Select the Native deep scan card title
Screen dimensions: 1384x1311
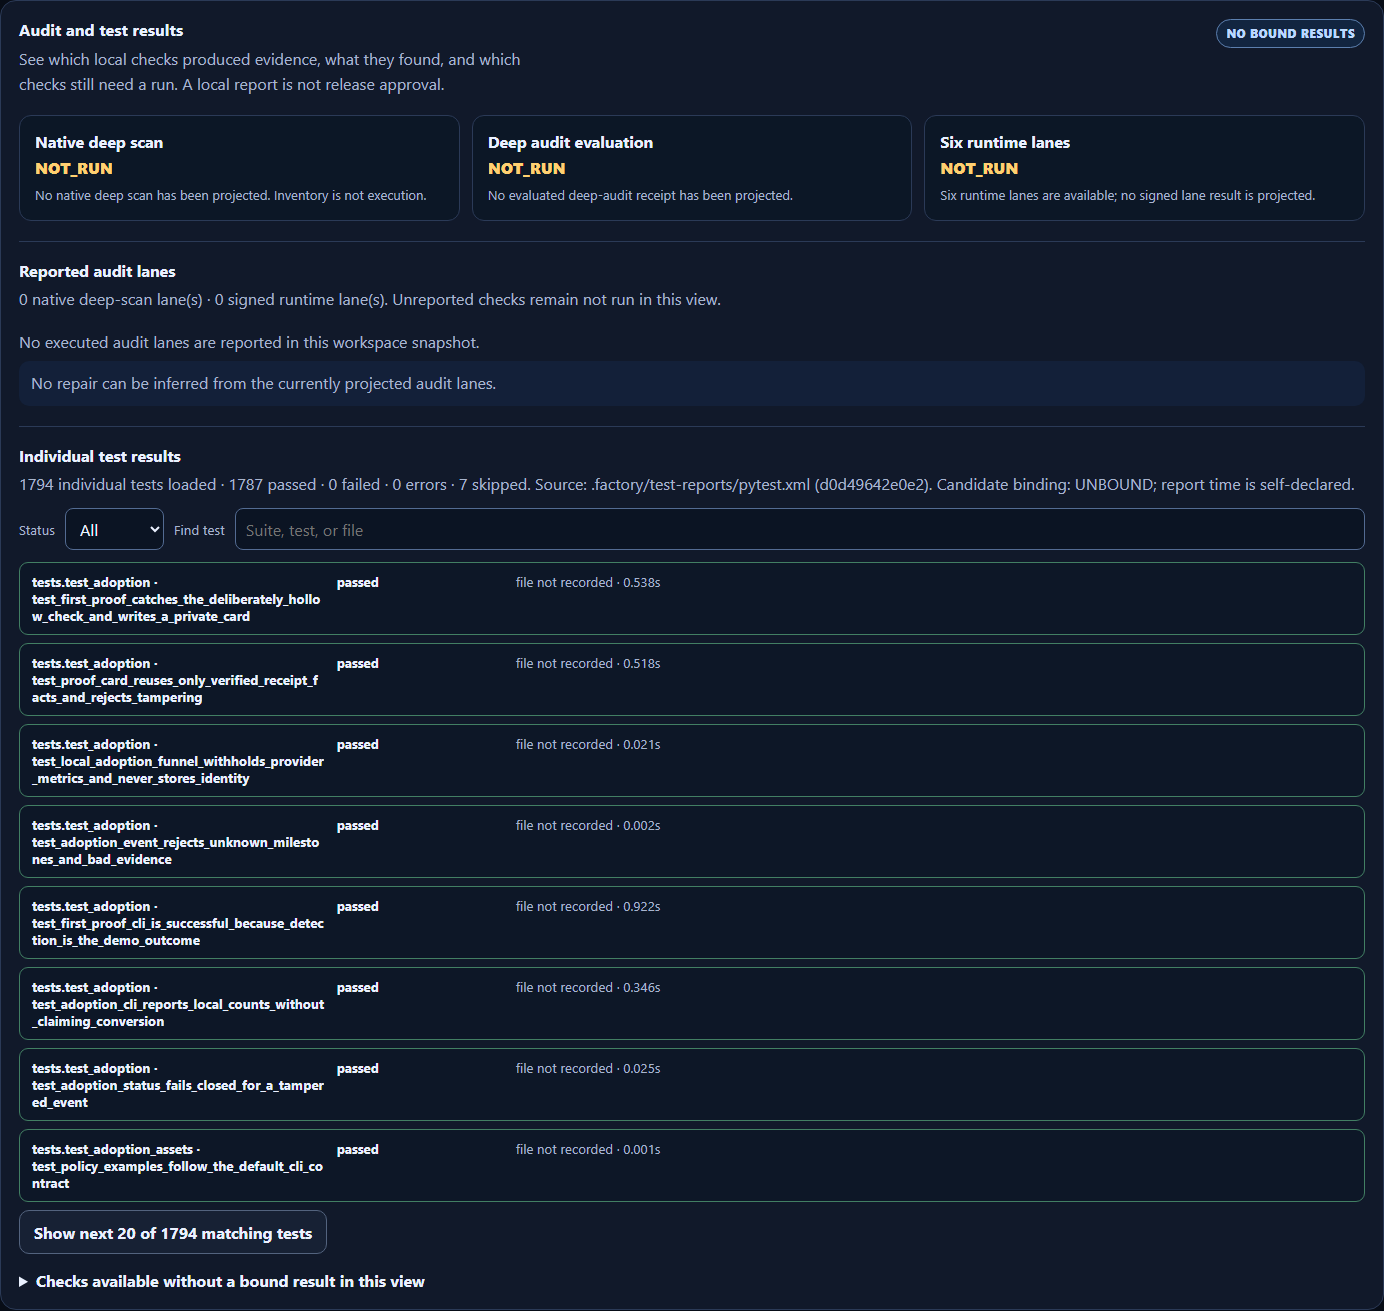pyautogui.click(x=99, y=142)
